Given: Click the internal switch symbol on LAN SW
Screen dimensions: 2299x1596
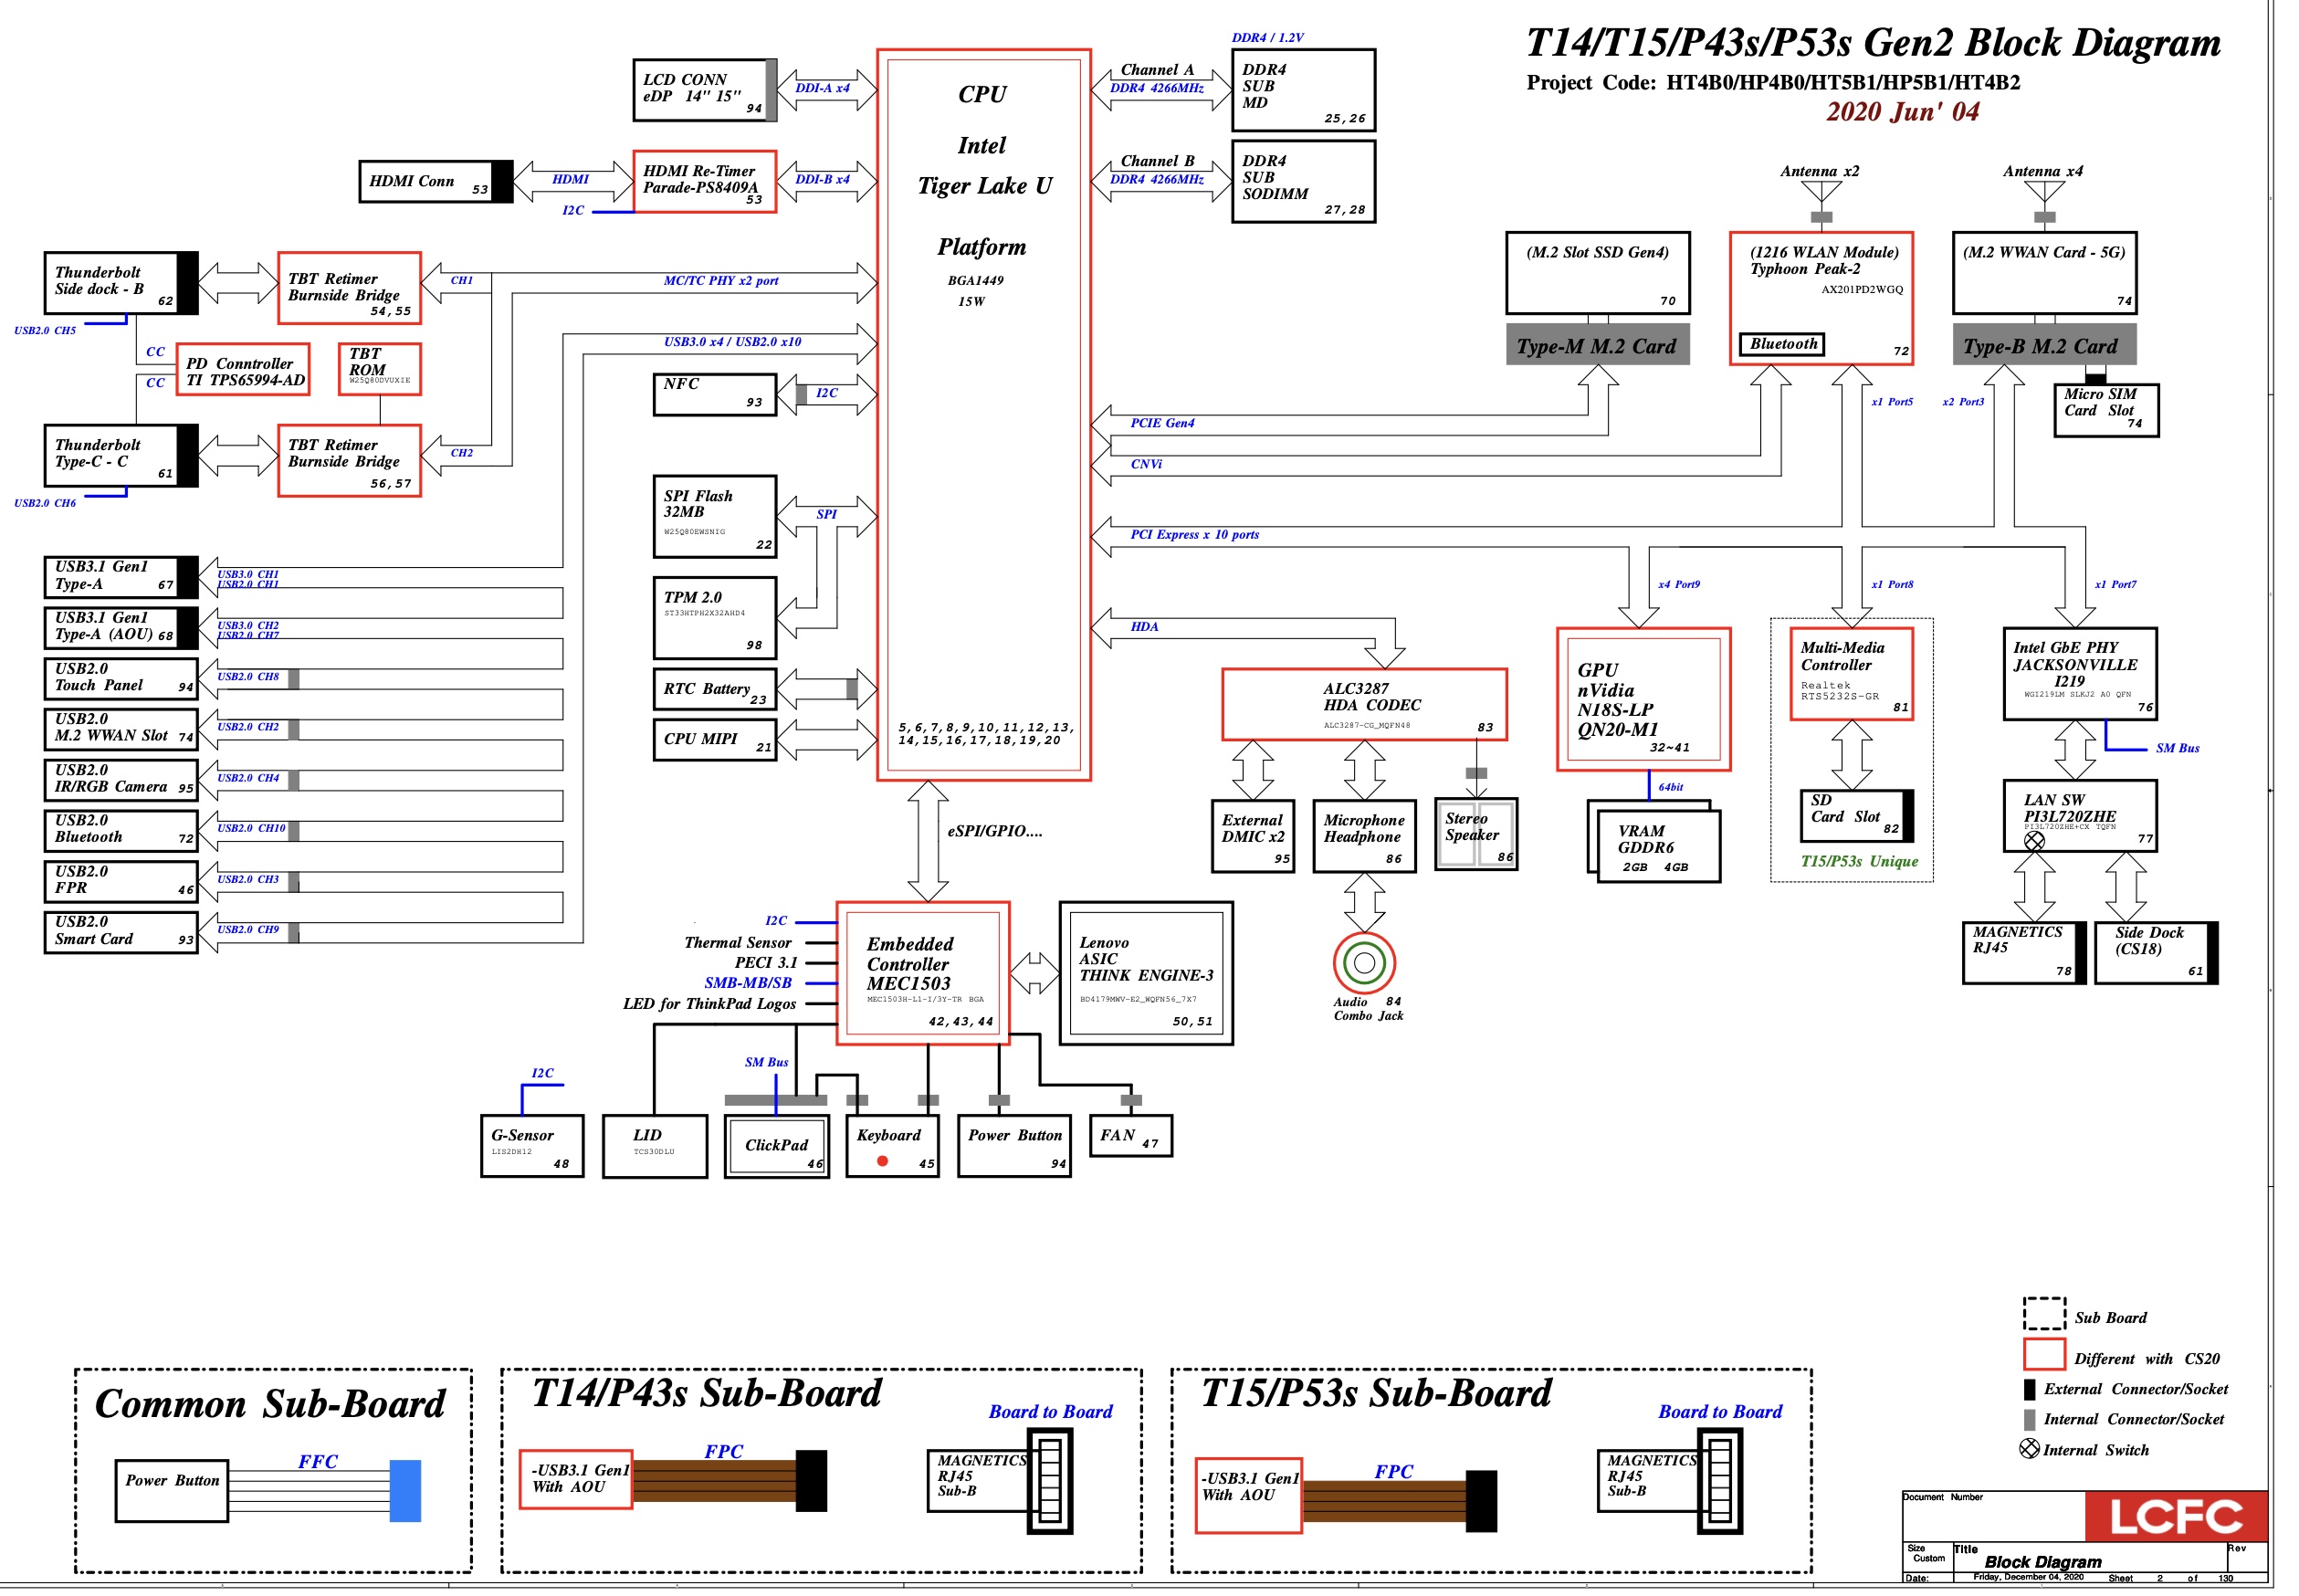Looking at the screenshot, I should point(2034,842).
